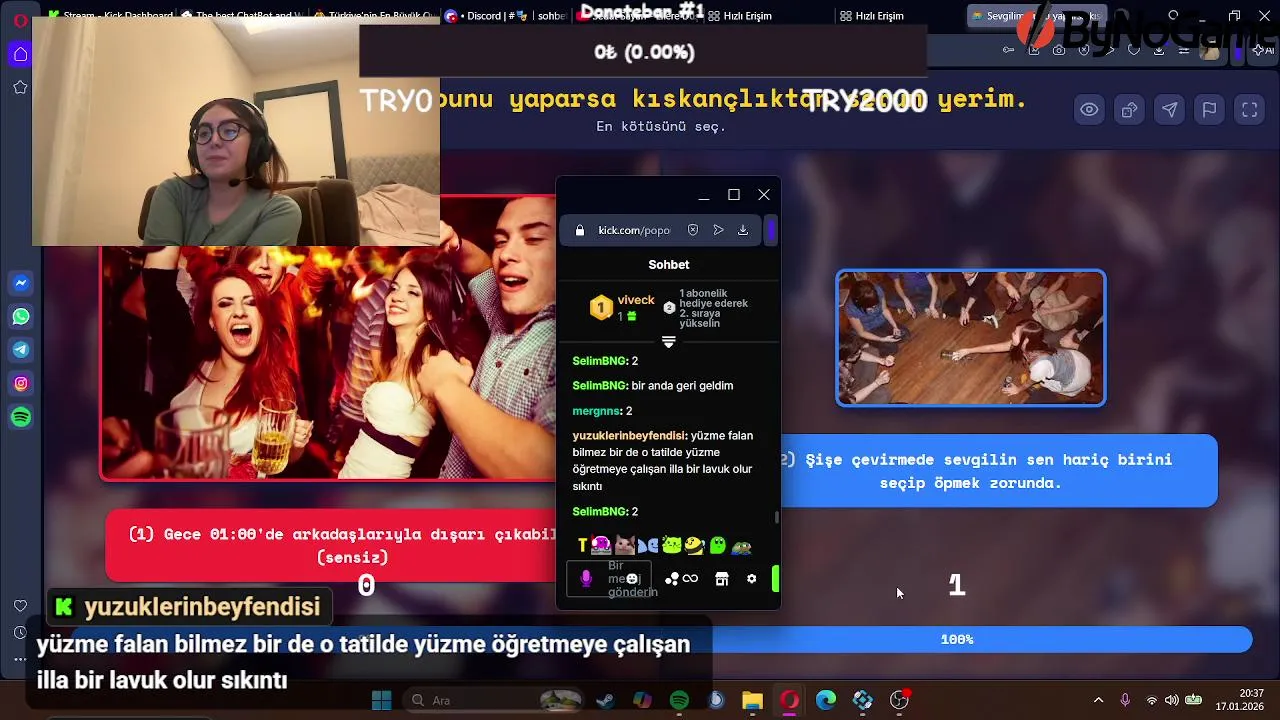Image resolution: width=1280 pixels, height=720 pixels.
Task: Show hidden system tray icons chevron
Action: coord(1098,700)
